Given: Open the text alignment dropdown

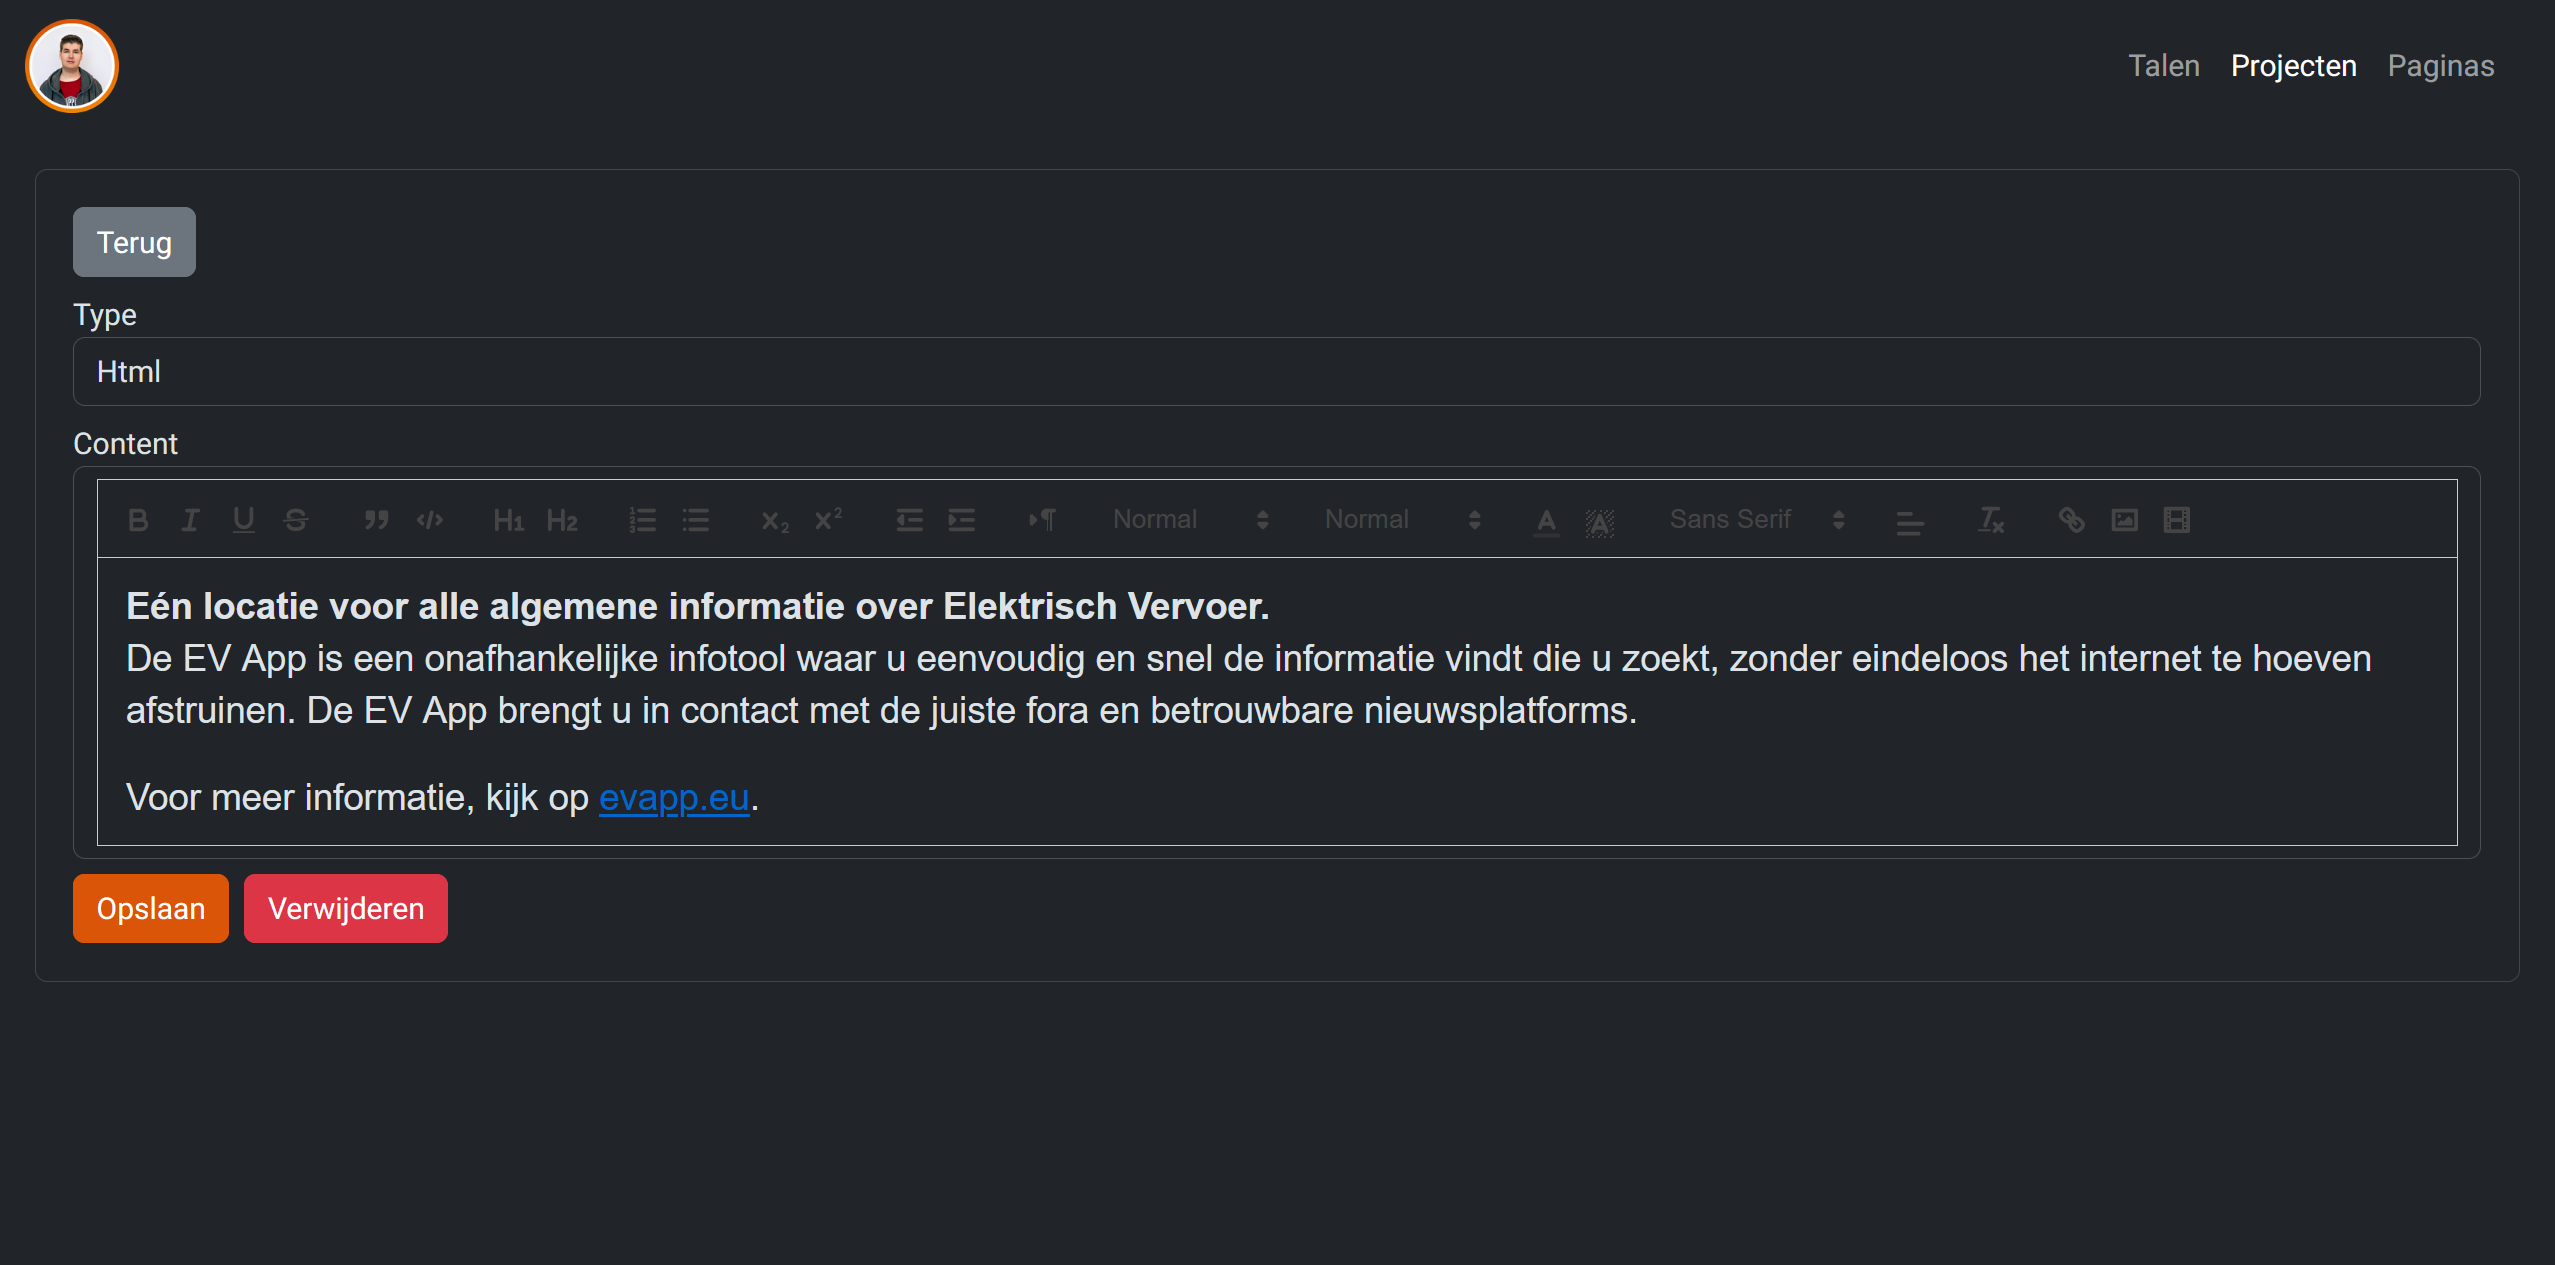Looking at the screenshot, I should 1909,522.
